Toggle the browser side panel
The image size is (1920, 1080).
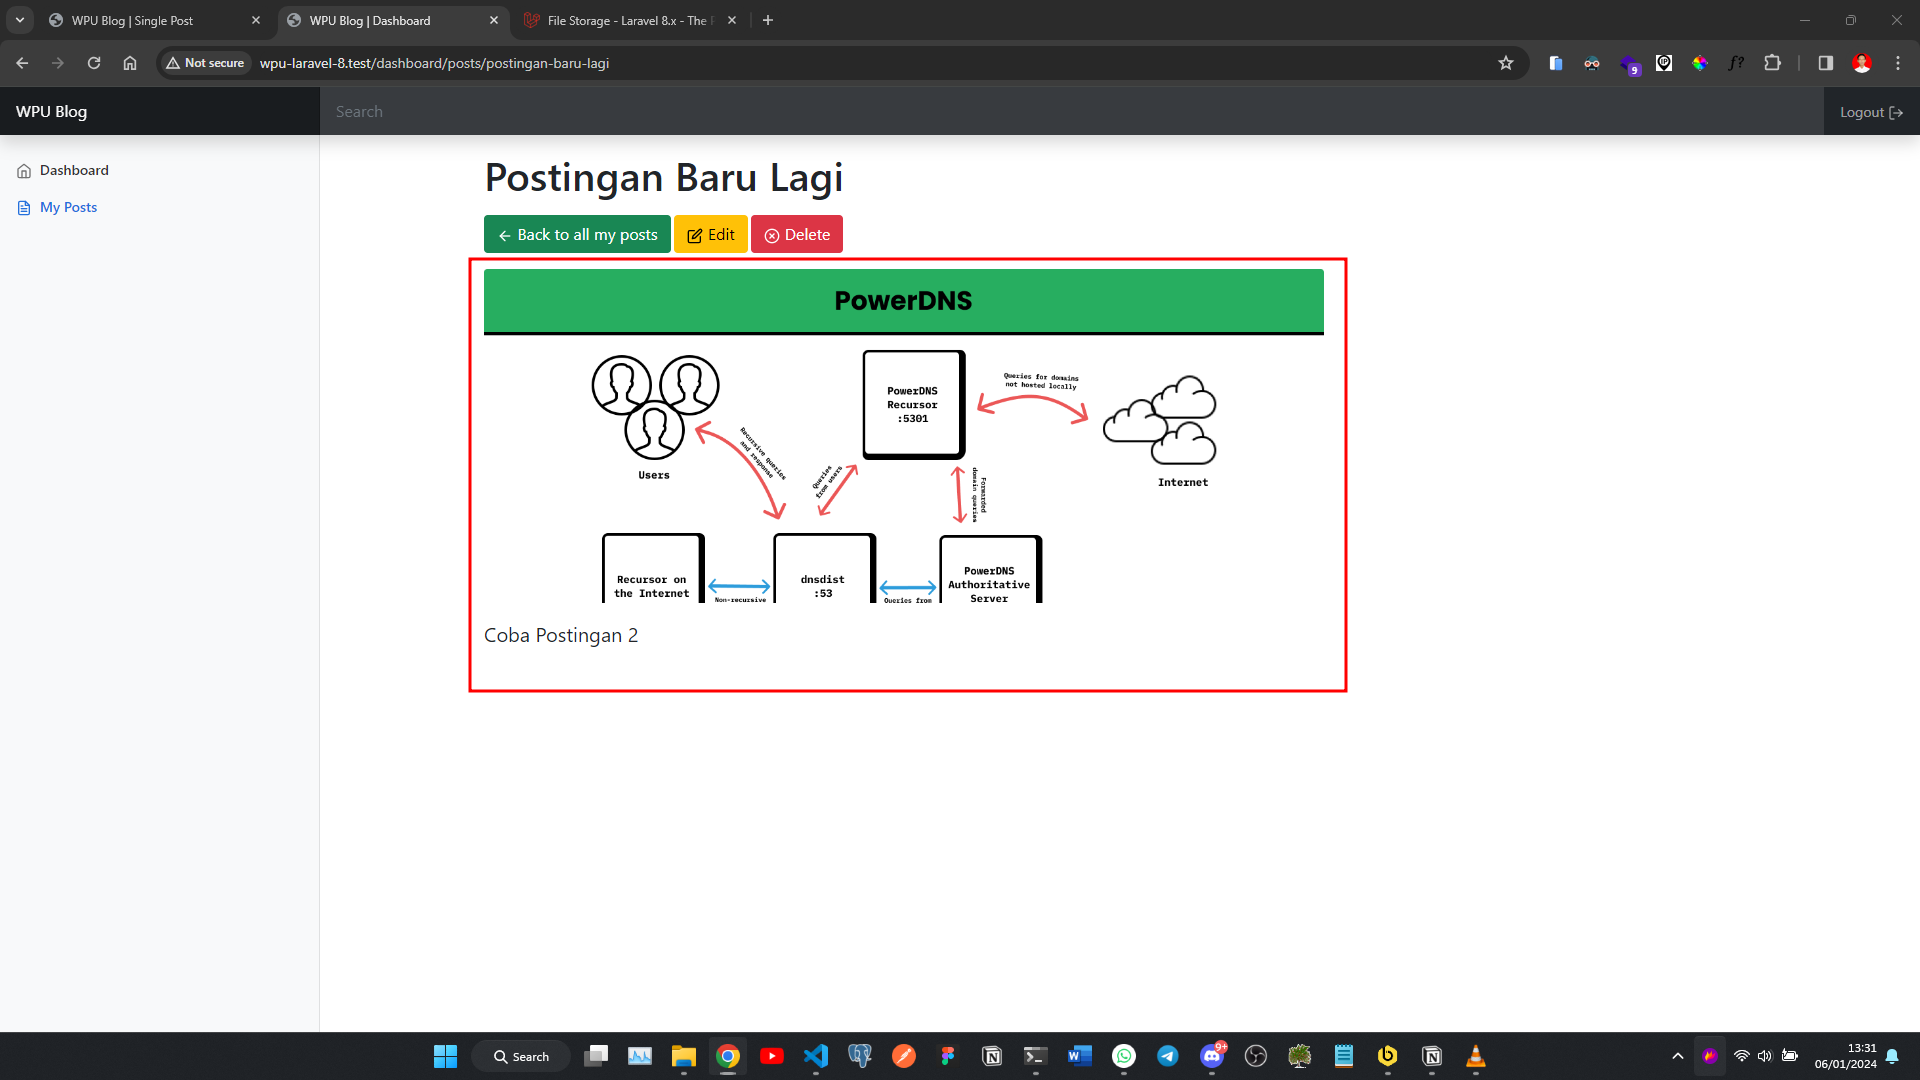(1825, 63)
